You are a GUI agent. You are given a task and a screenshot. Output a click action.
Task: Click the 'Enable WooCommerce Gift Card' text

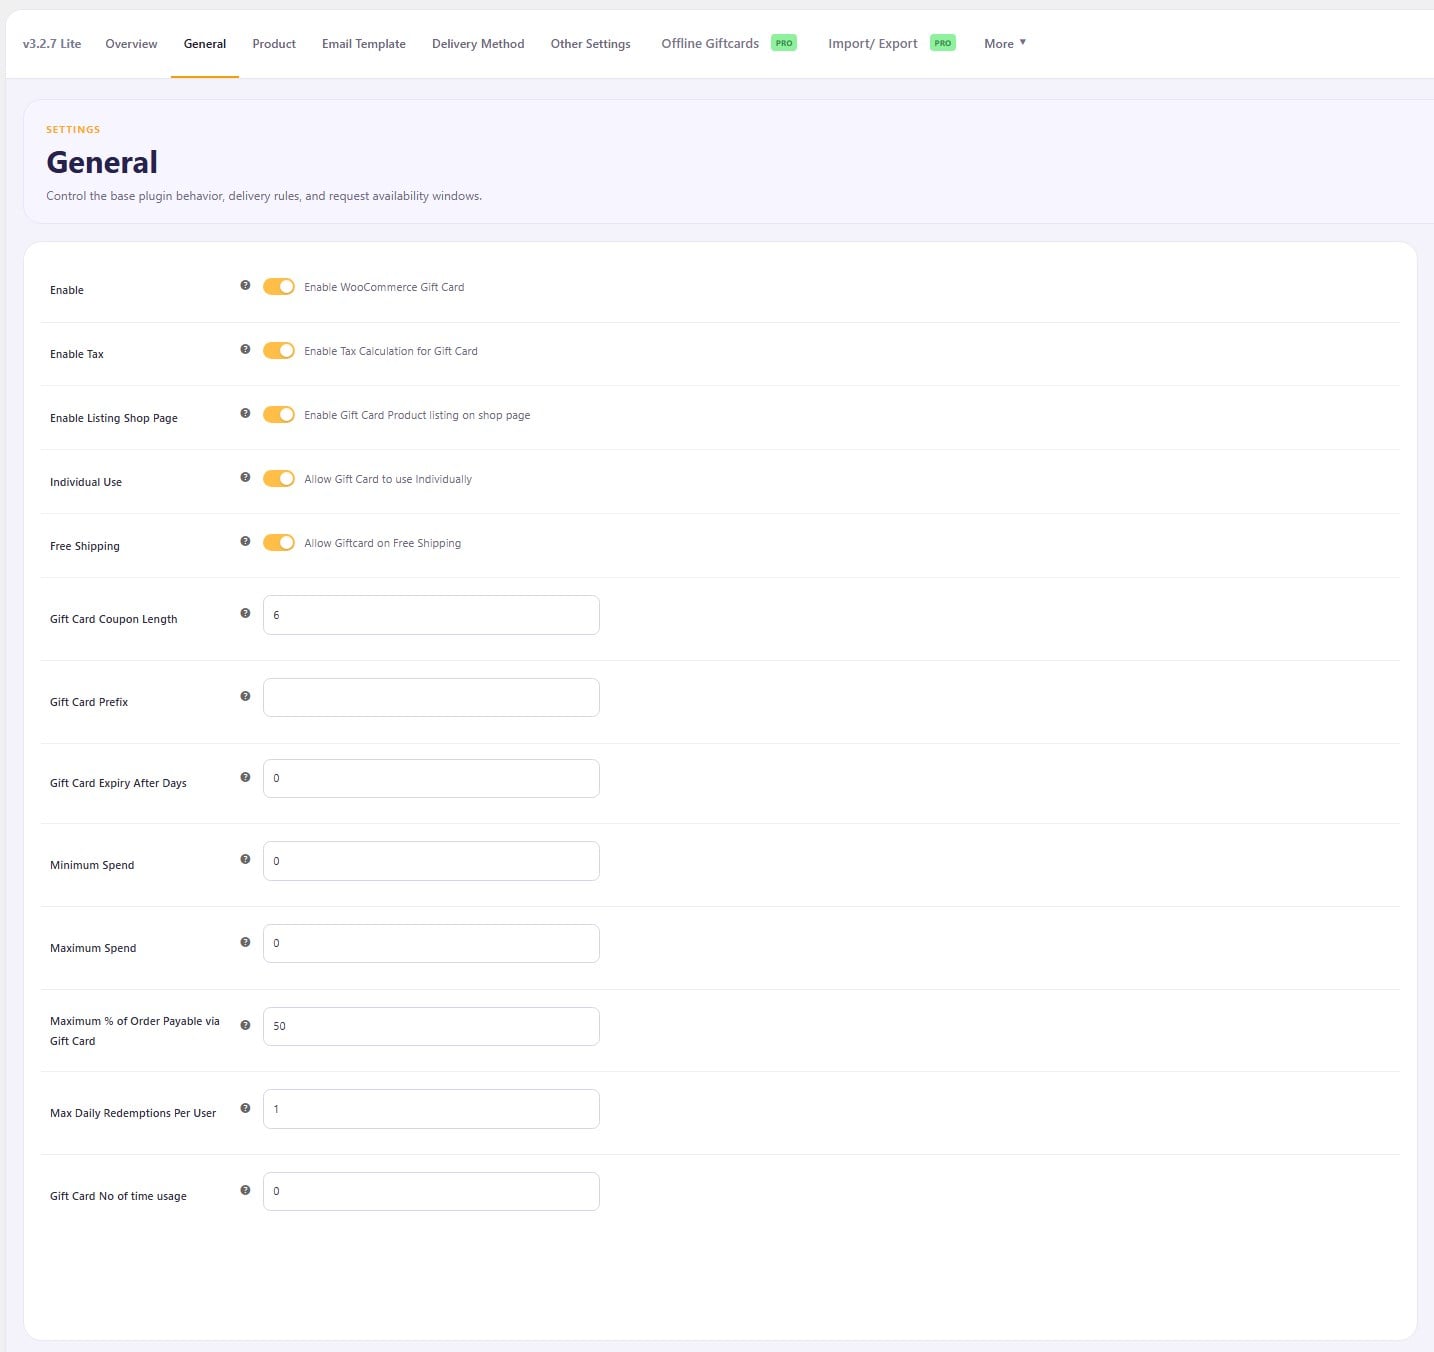[384, 287]
